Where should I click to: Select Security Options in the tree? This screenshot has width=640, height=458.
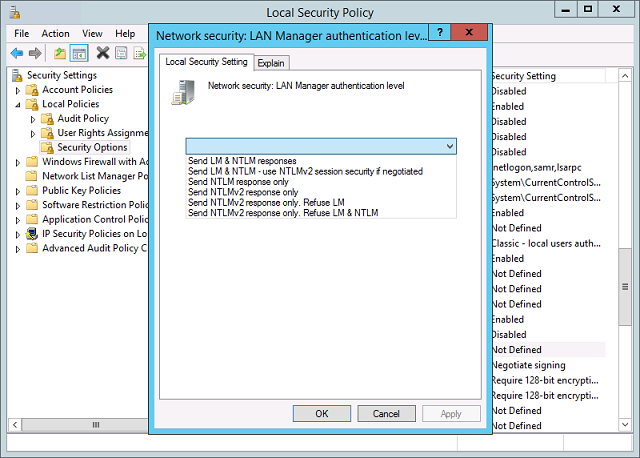pyautogui.click(x=92, y=148)
